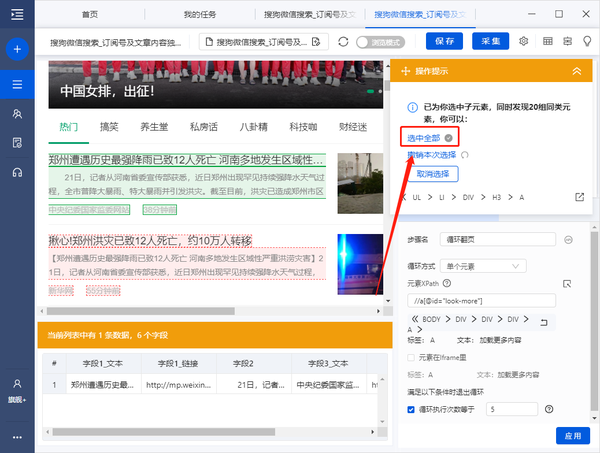Click the 撤销本次选择 link
This screenshot has width=600, height=453.
point(432,155)
